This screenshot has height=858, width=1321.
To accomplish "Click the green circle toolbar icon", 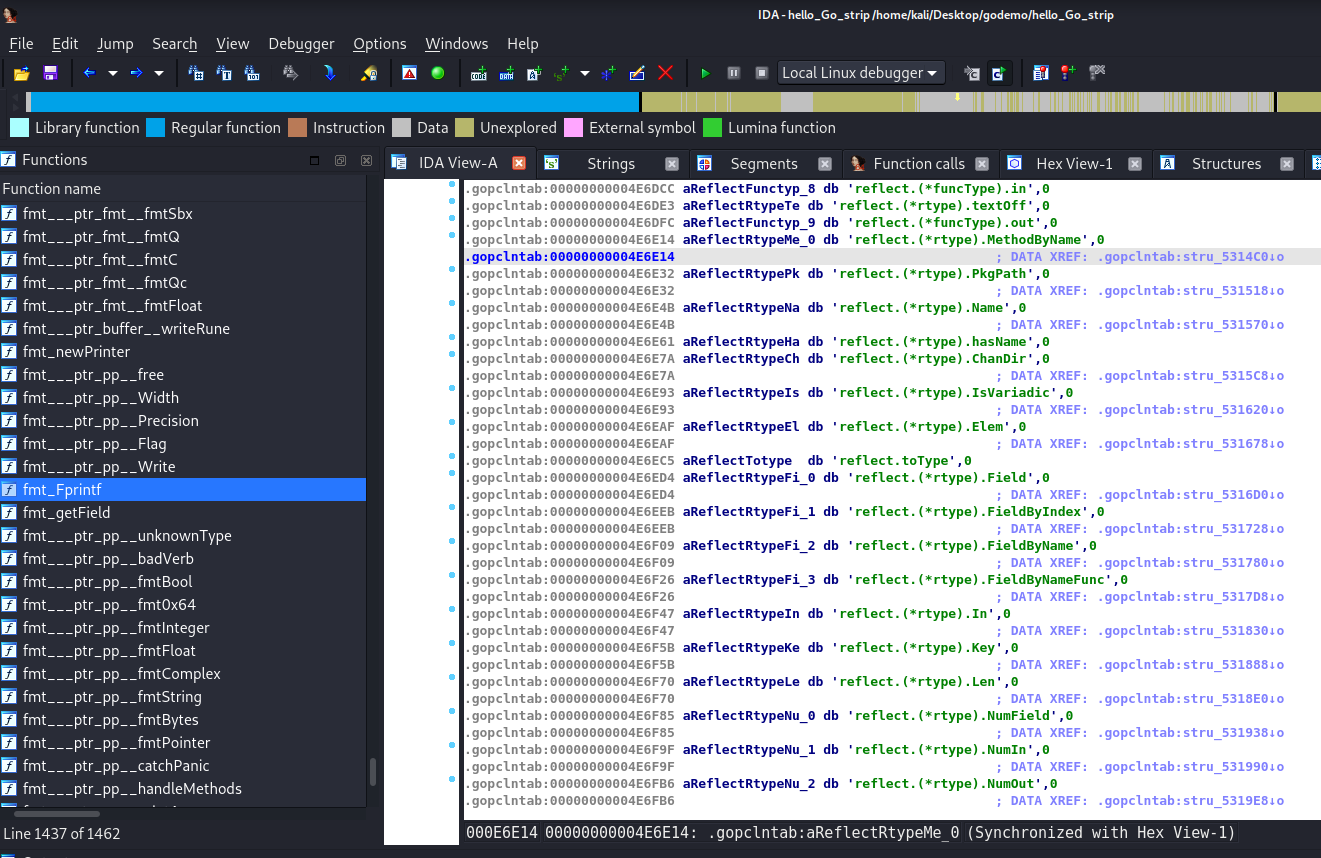I will pyautogui.click(x=437, y=73).
